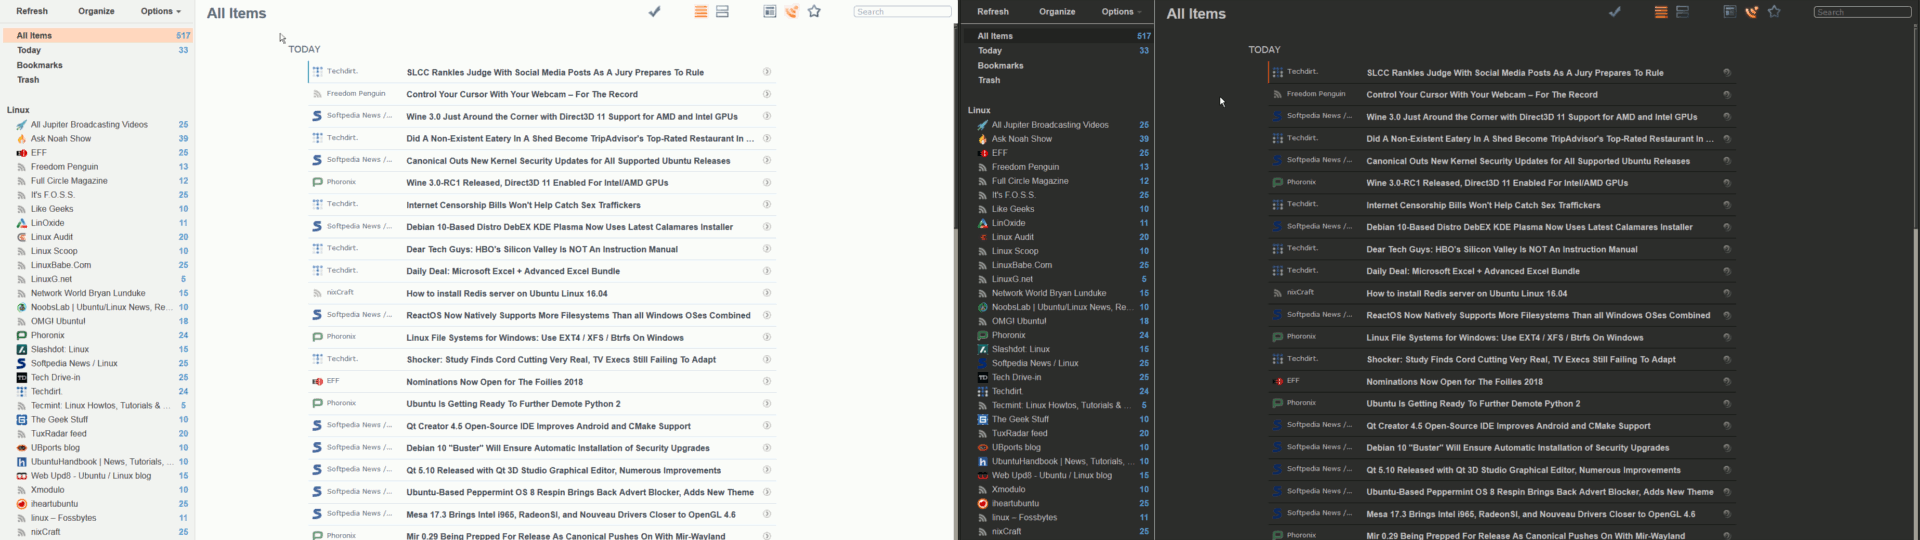Open 'ReactOS Now Natively Supports' article, dark window

pos(1538,315)
